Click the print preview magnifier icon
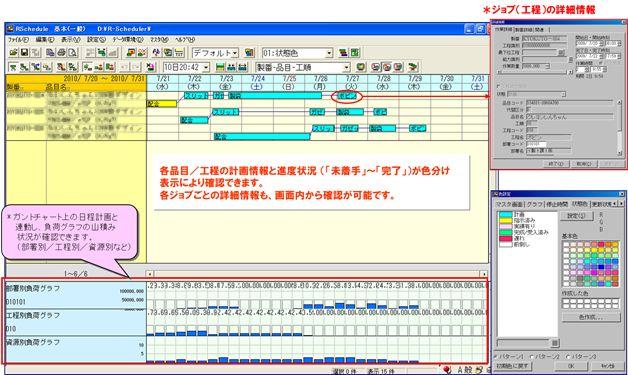 (72, 52)
